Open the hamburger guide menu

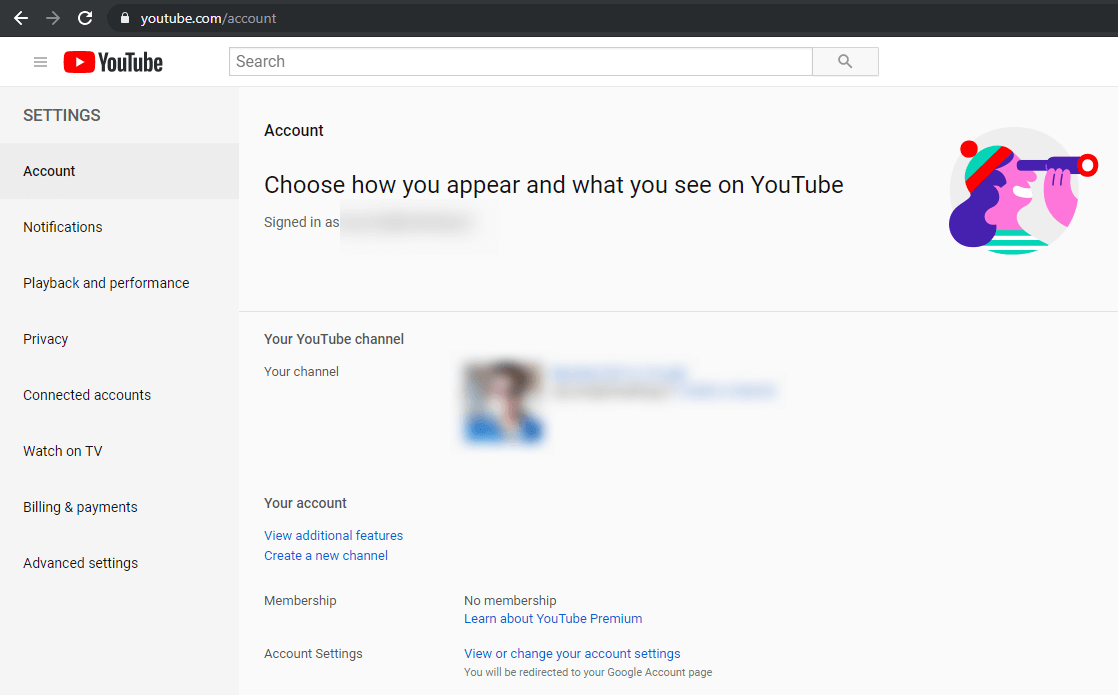(x=41, y=62)
